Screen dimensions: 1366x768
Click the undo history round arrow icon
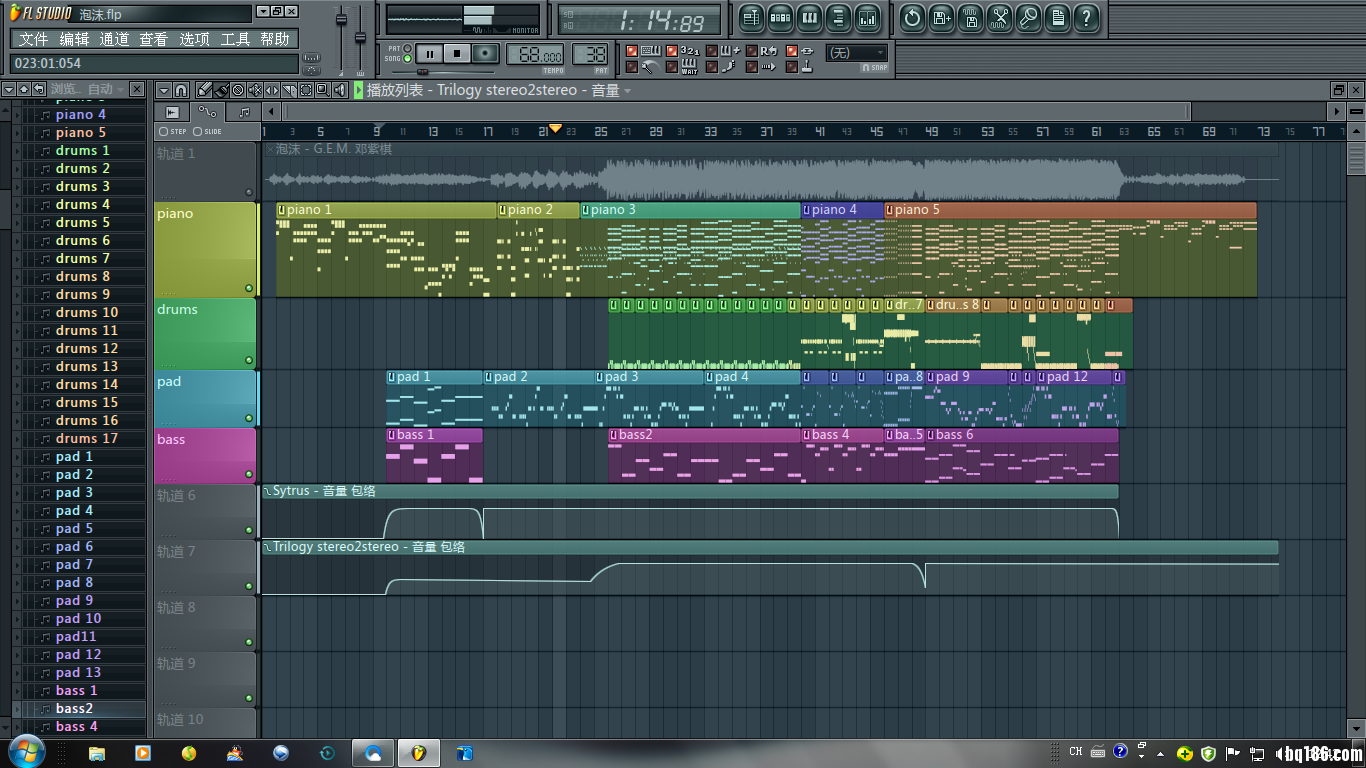tap(912, 18)
